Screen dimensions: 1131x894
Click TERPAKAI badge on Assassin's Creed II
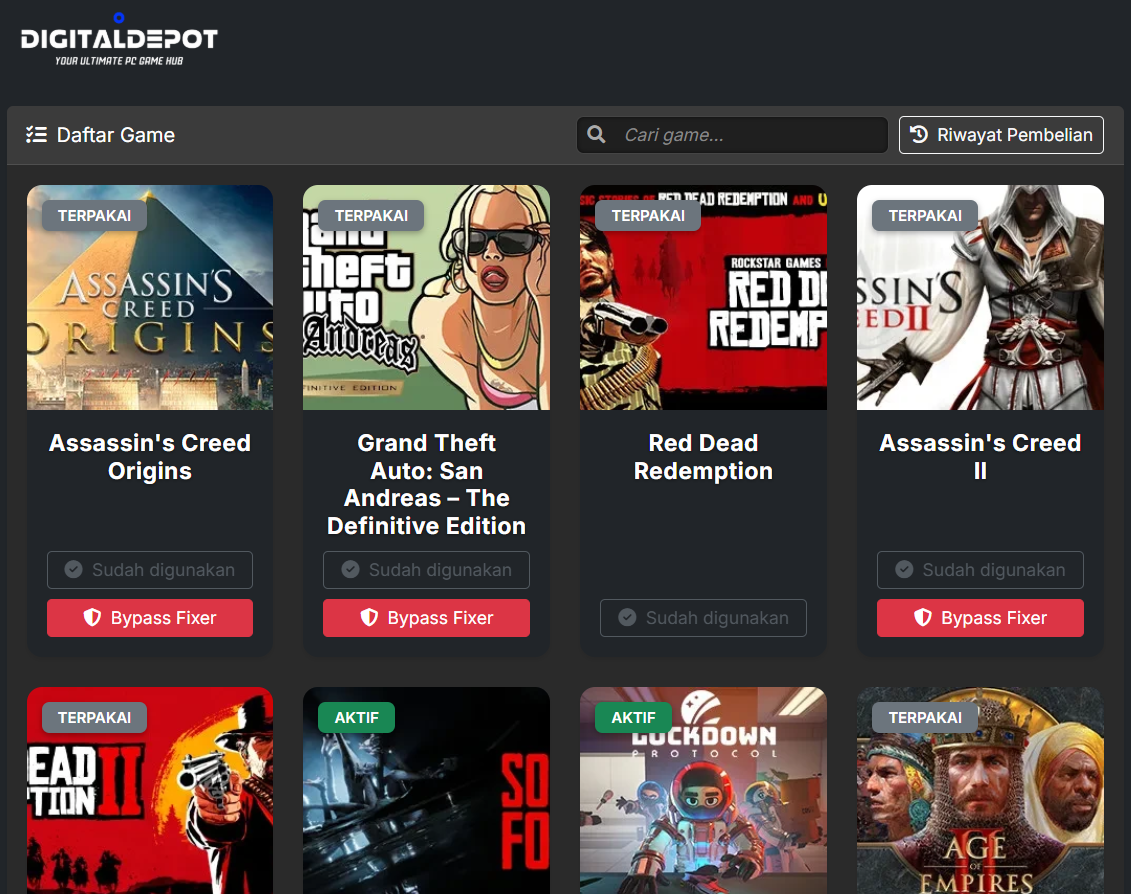(925, 216)
